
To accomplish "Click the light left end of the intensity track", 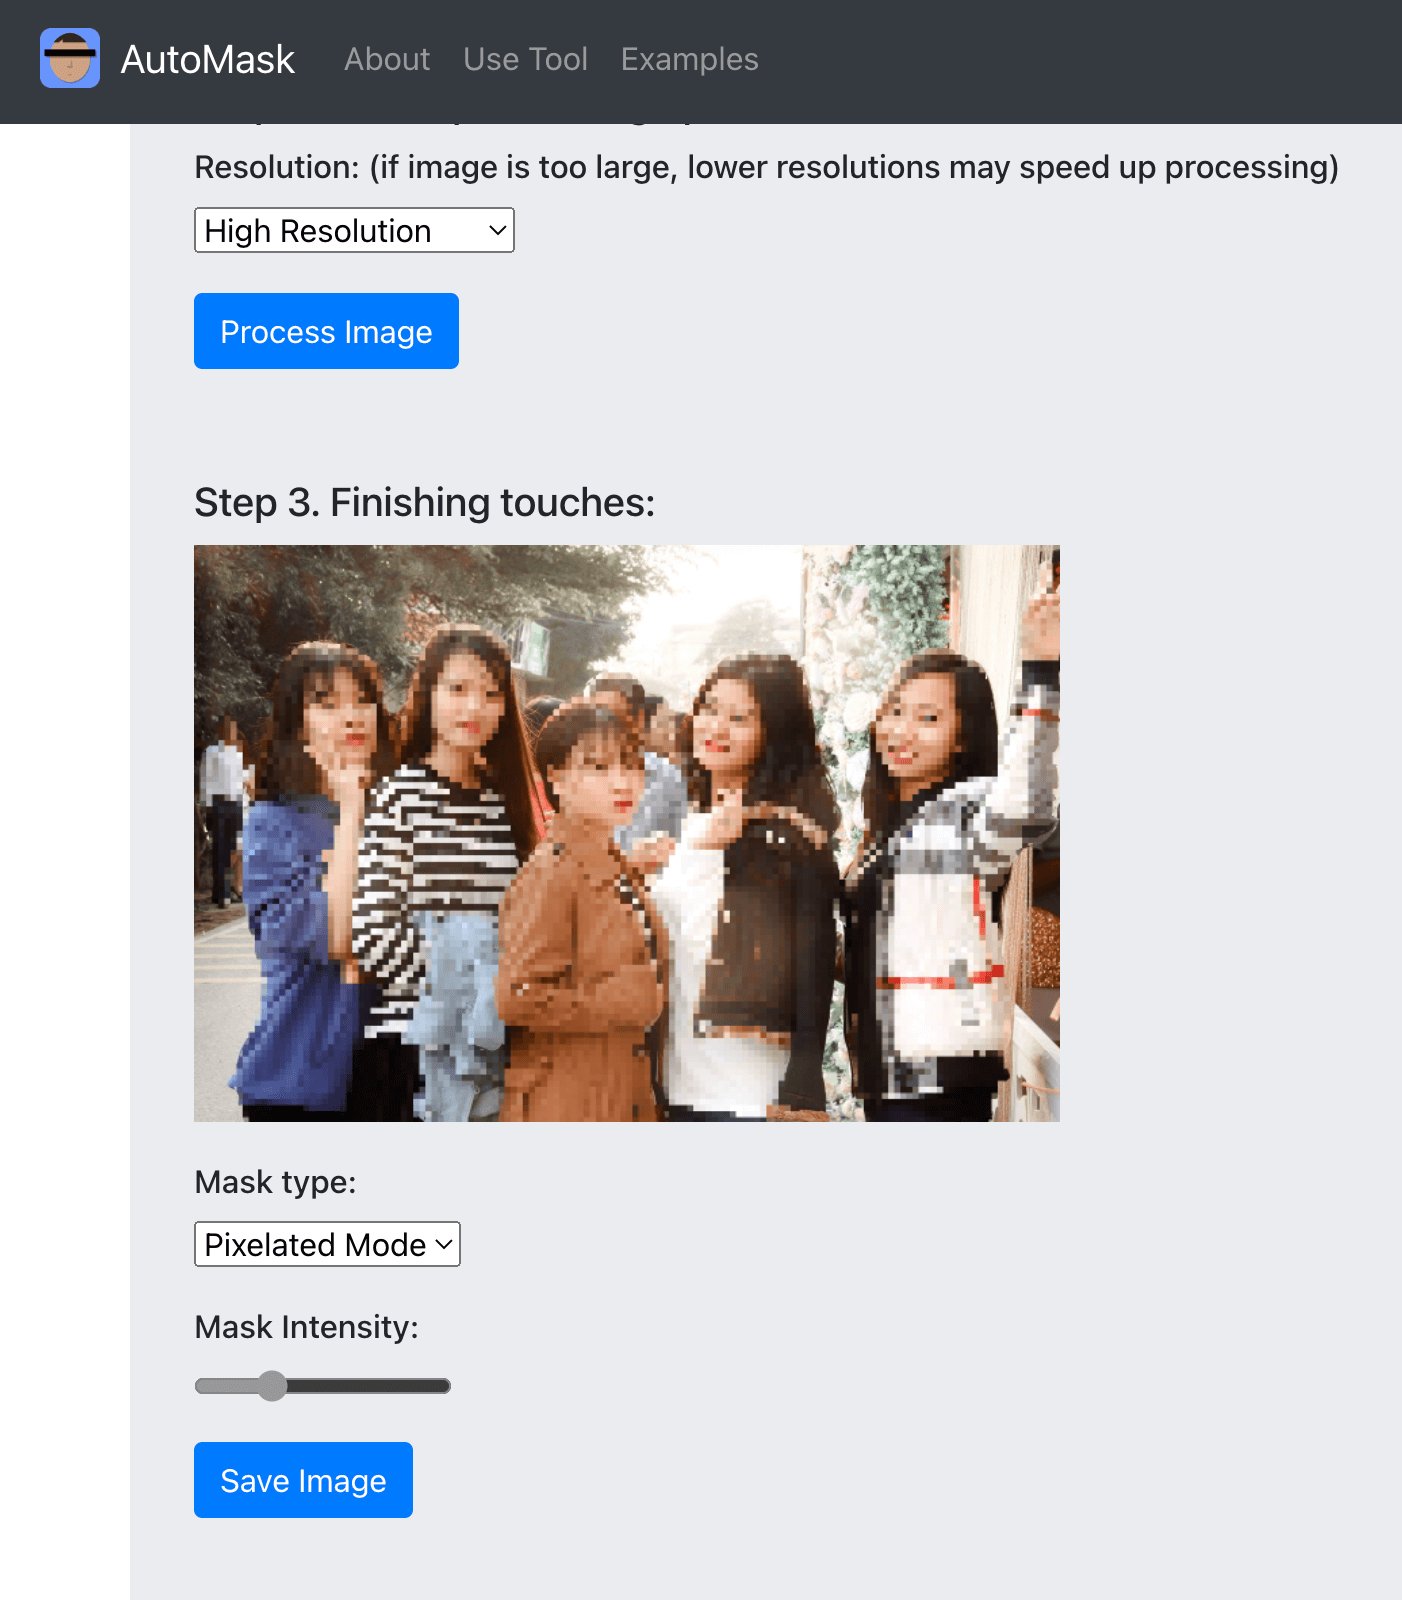I will pos(215,1386).
